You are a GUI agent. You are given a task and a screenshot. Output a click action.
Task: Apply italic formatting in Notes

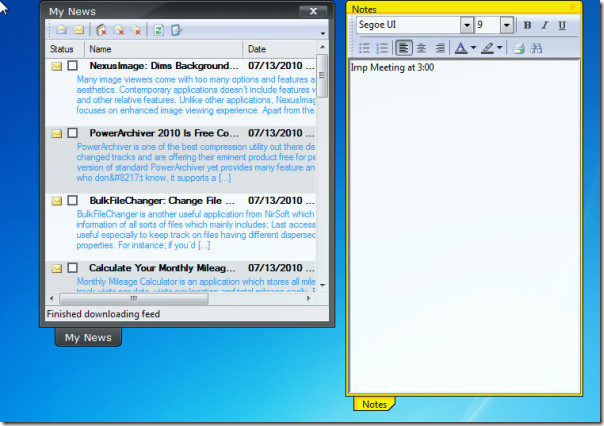pos(545,25)
